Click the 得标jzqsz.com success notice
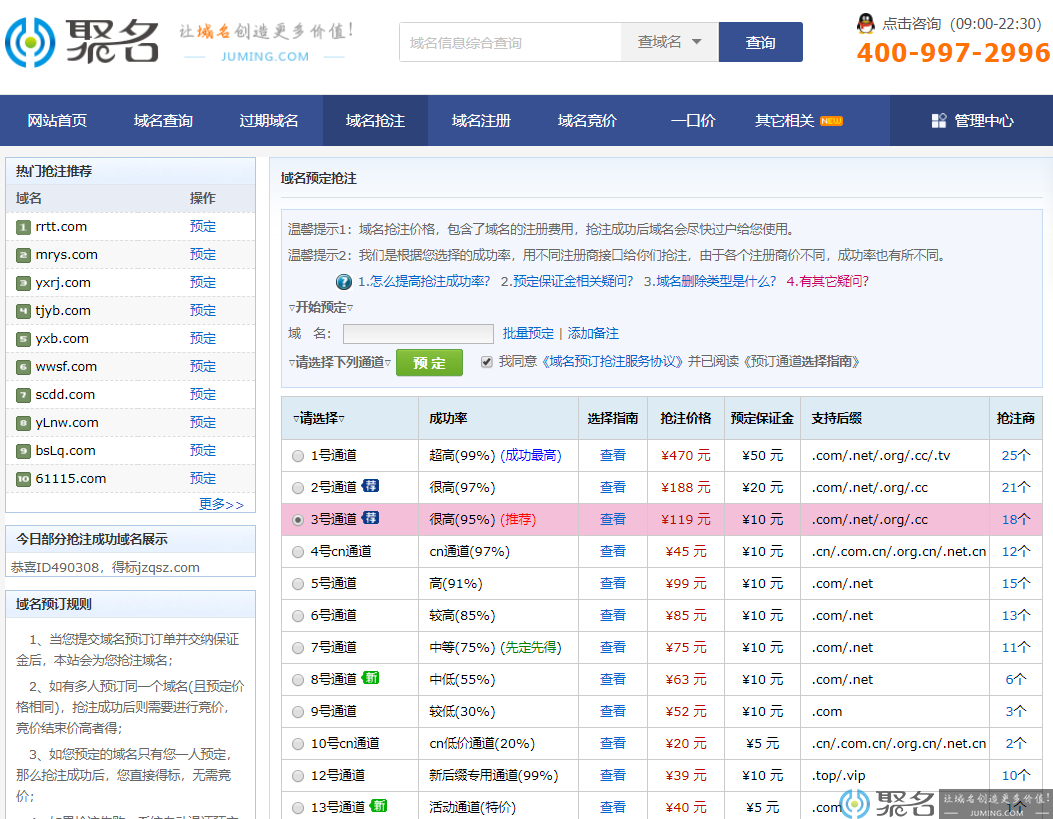1053x819 pixels. tap(156, 568)
